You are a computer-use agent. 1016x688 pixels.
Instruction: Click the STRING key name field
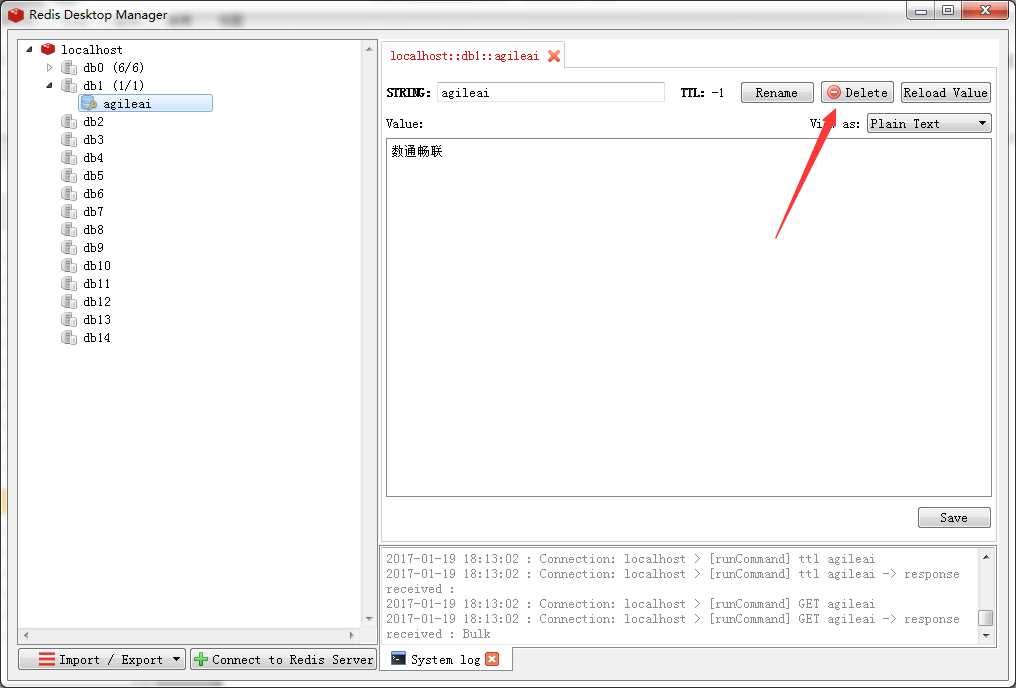(x=551, y=93)
